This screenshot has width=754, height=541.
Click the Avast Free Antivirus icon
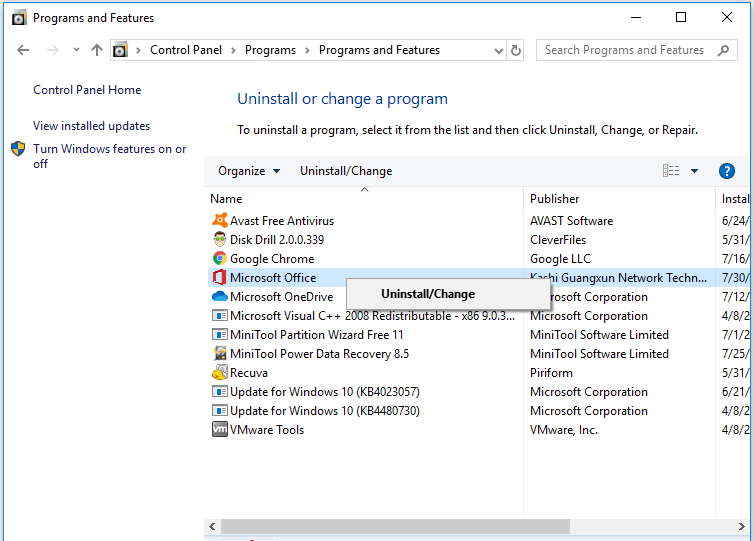[x=220, y=220]
